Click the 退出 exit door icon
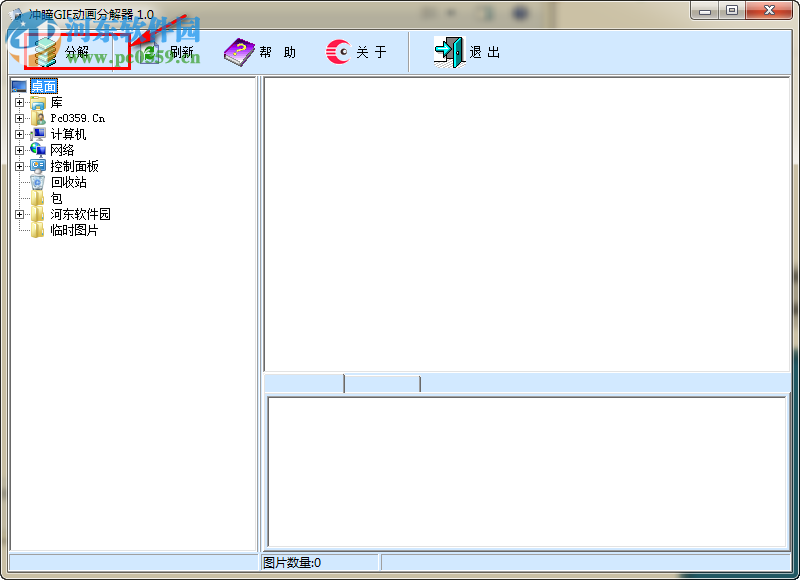 click(x=448, y=51)
